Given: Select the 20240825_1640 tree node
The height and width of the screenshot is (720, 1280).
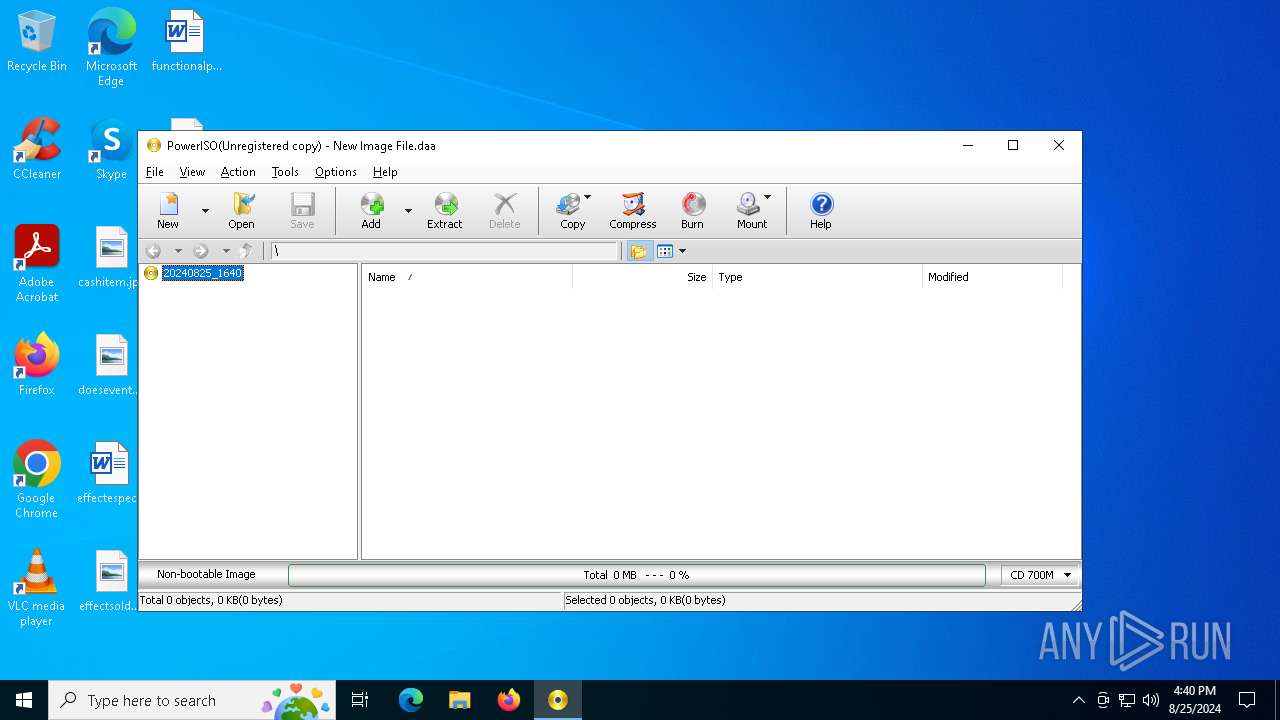Looking at the screenshot, I should pos(202,273).
